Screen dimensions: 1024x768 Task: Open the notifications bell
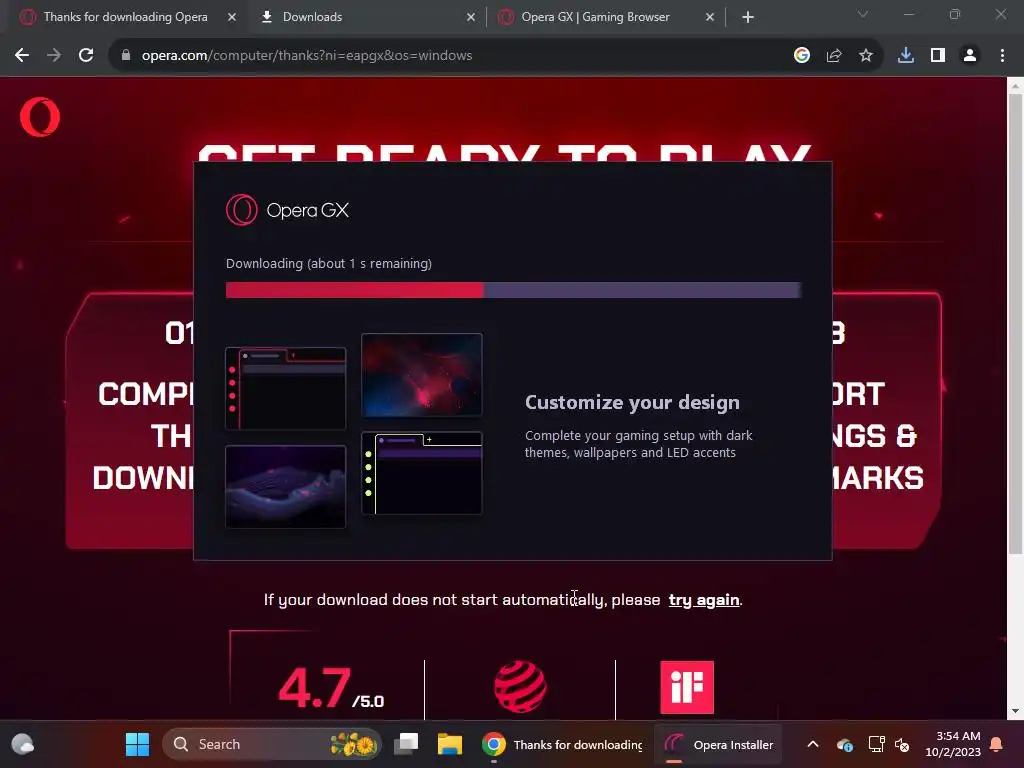coord(997,744)
